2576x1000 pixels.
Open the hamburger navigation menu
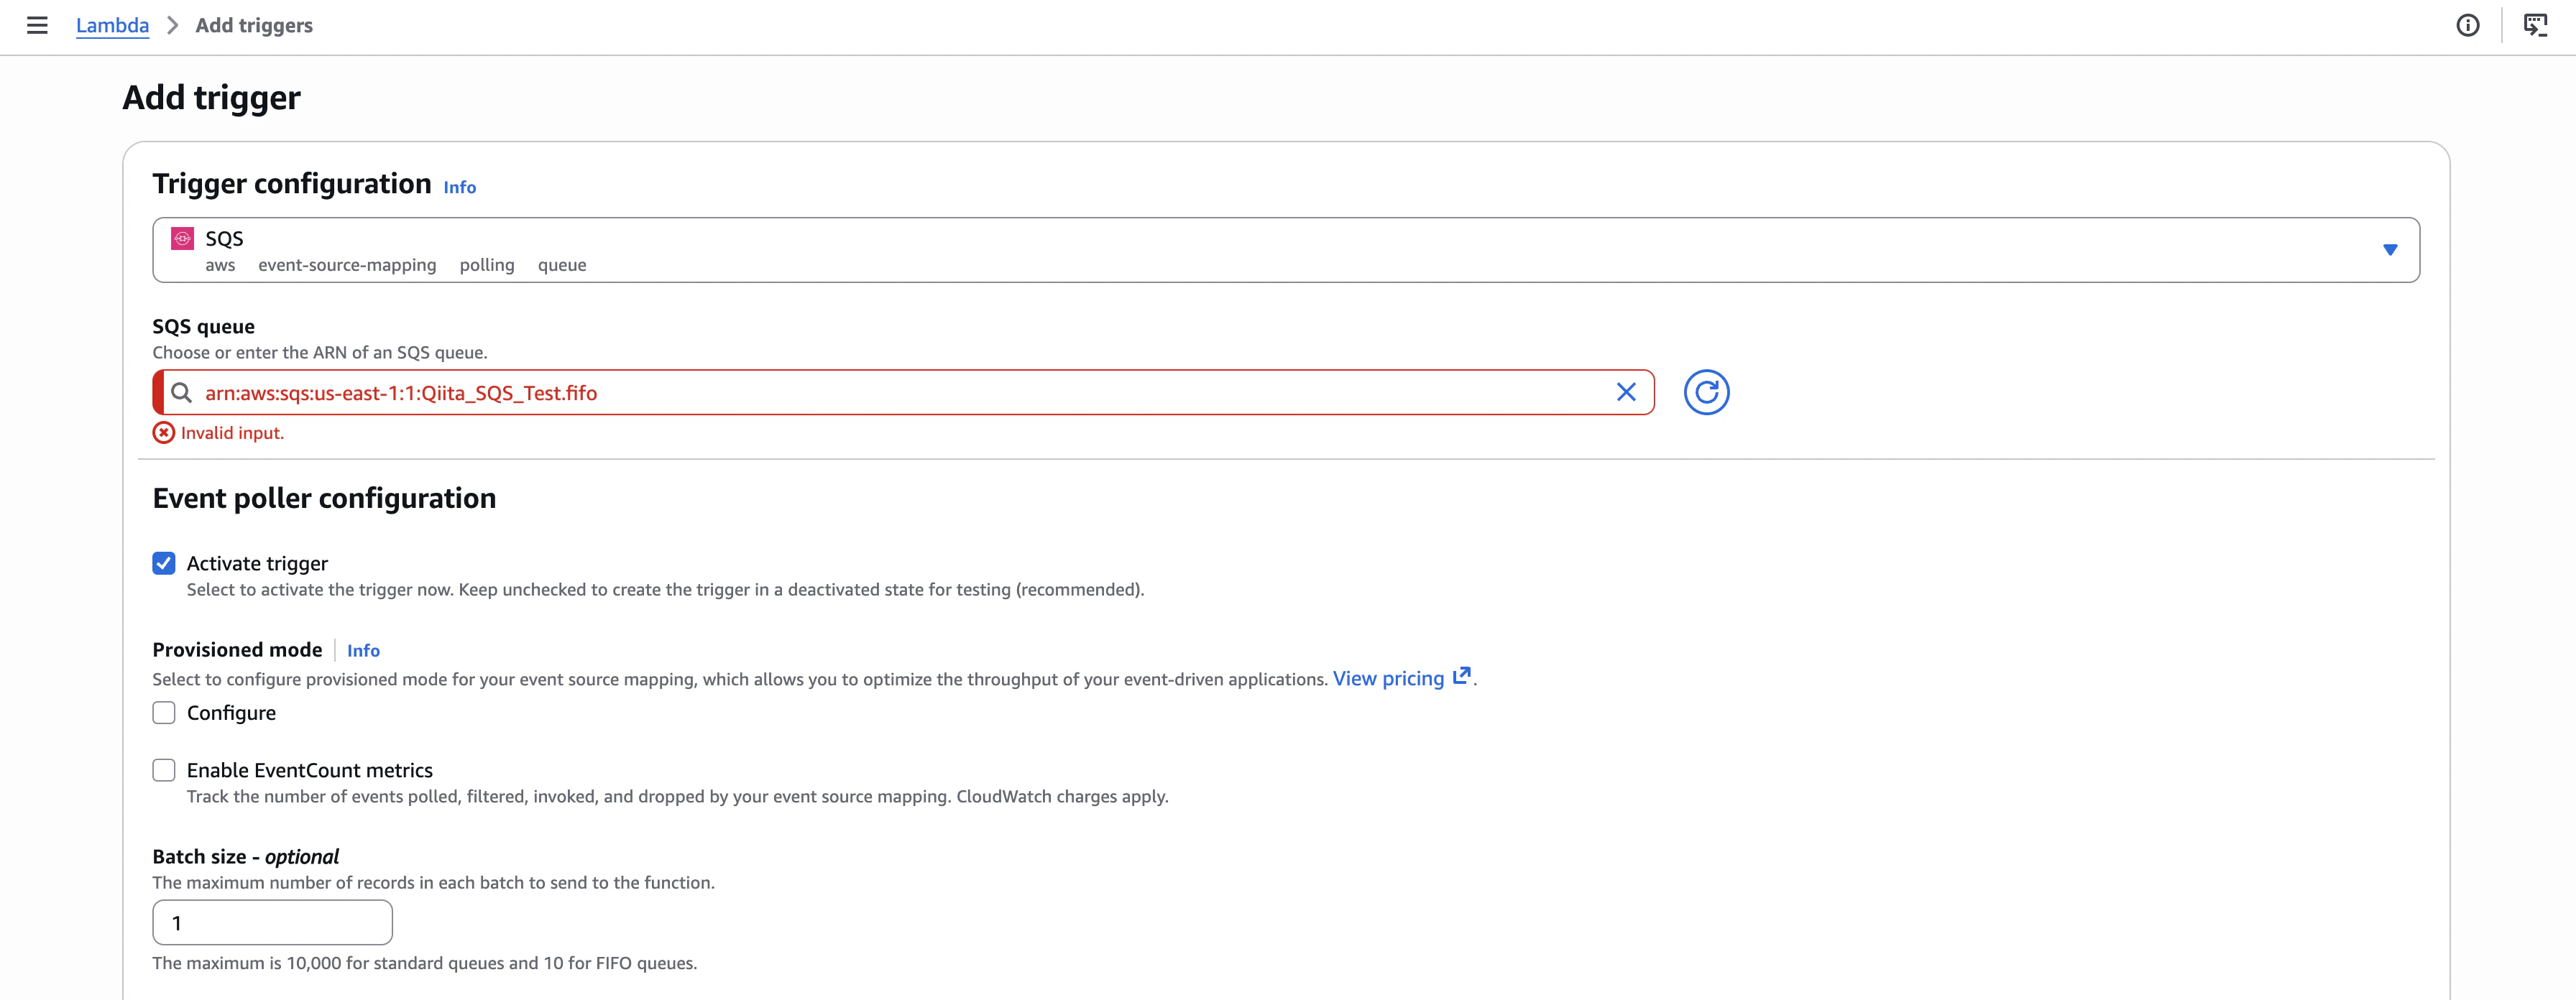point(37,25)
